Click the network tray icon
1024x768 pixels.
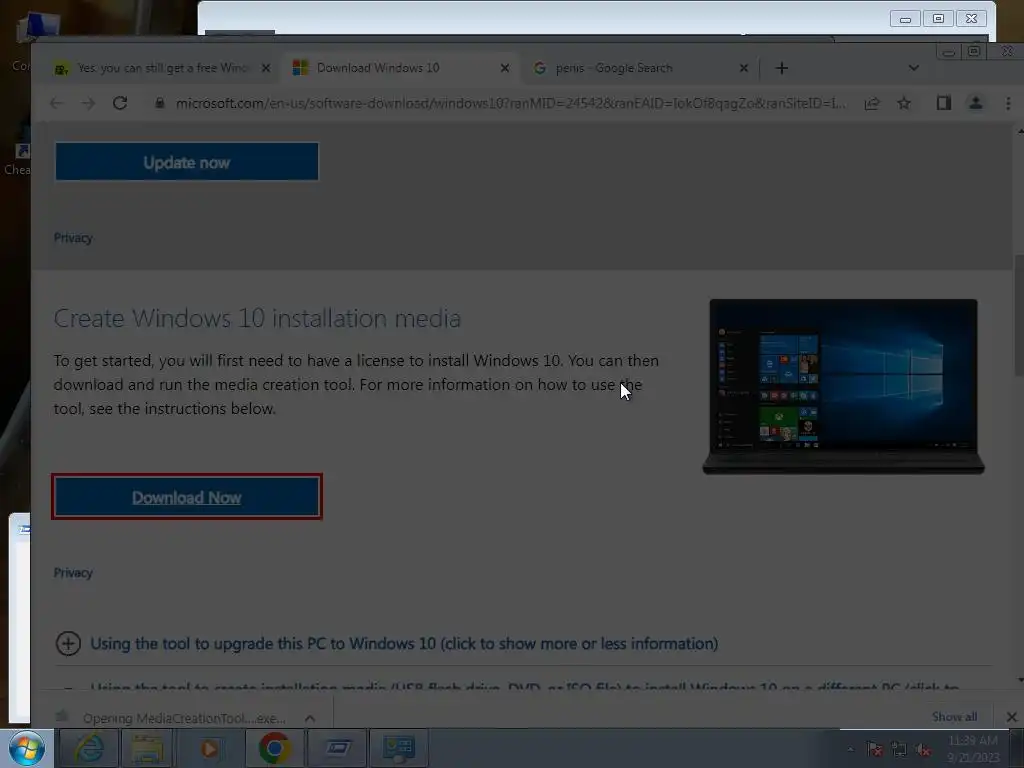(x=899, y=749)
